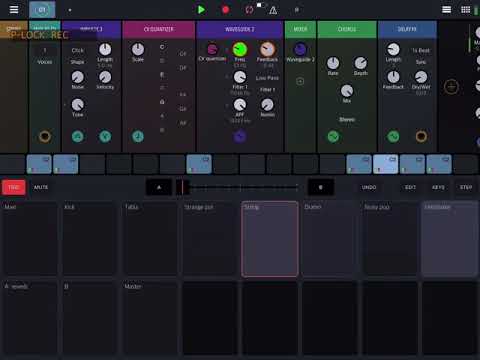Viewport: 480px width, 360px height.
Task: Select the Kick track pad
Action: point(90,239)
